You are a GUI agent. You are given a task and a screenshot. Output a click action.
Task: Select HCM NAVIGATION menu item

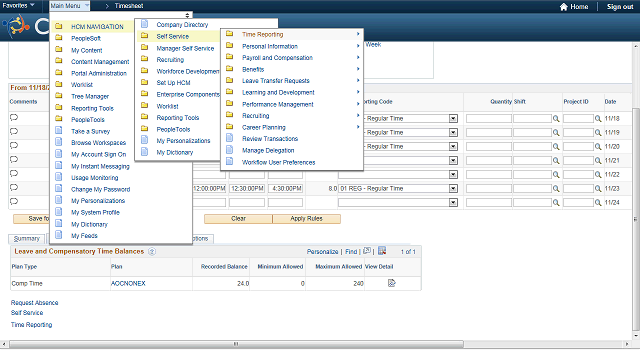[x=97, y=27]
